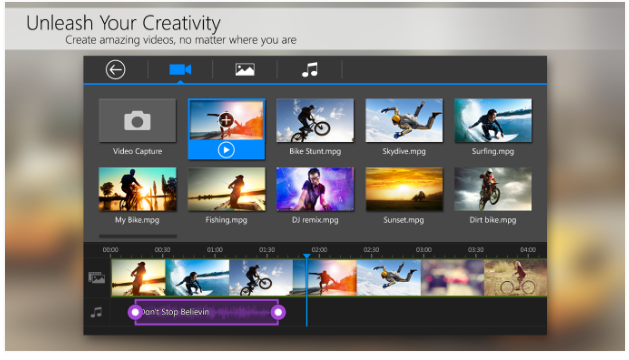The height and width of the screenshot is (360, 629).
Task: Click the 01:00 mark on timeline ruler
Action: pyautogui.click(x=215, y=250)
